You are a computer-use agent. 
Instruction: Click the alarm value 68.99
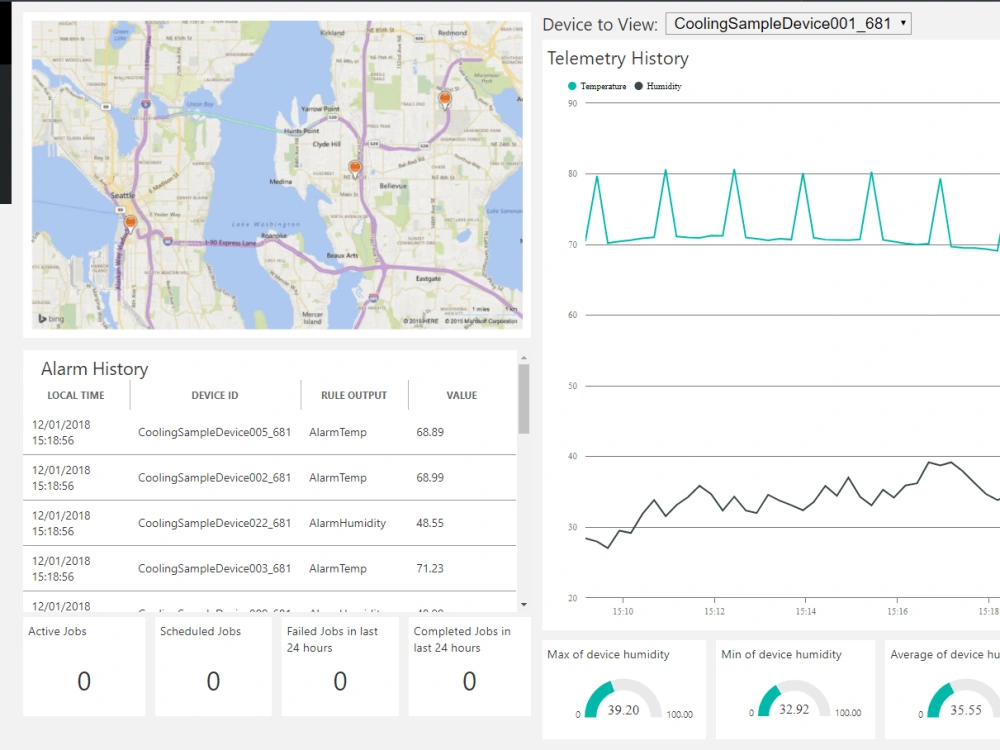pos(430,478)
